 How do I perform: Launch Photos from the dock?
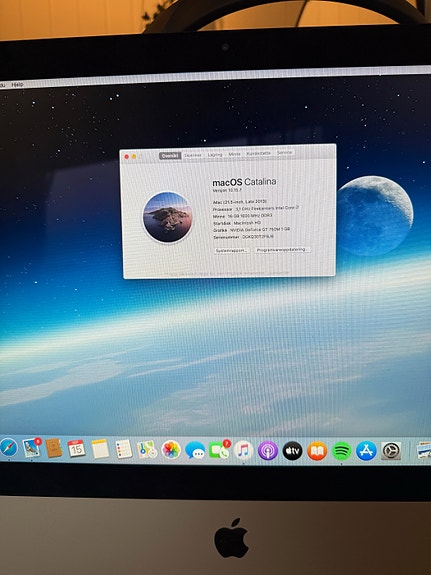[x=171, y=450]
